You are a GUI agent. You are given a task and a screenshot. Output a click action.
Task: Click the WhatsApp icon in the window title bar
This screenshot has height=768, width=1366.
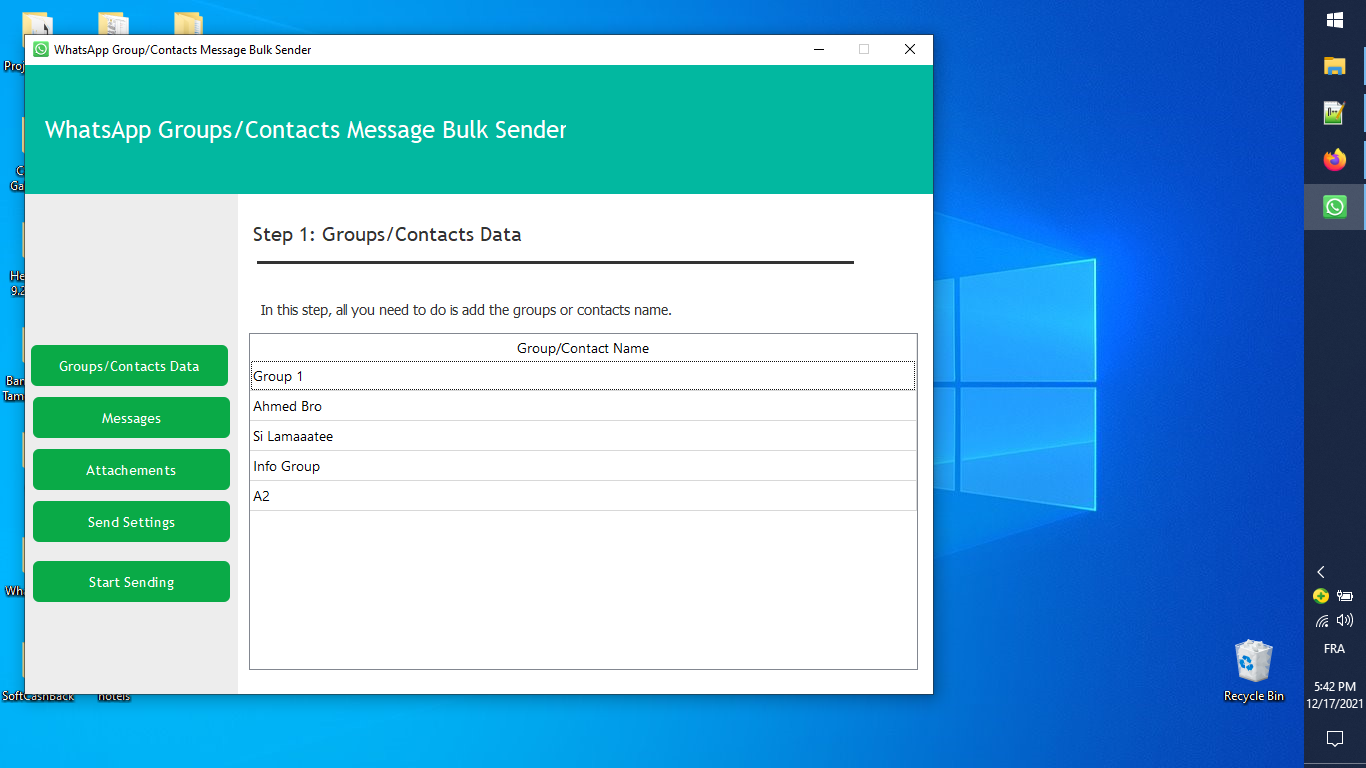point(41,49)
